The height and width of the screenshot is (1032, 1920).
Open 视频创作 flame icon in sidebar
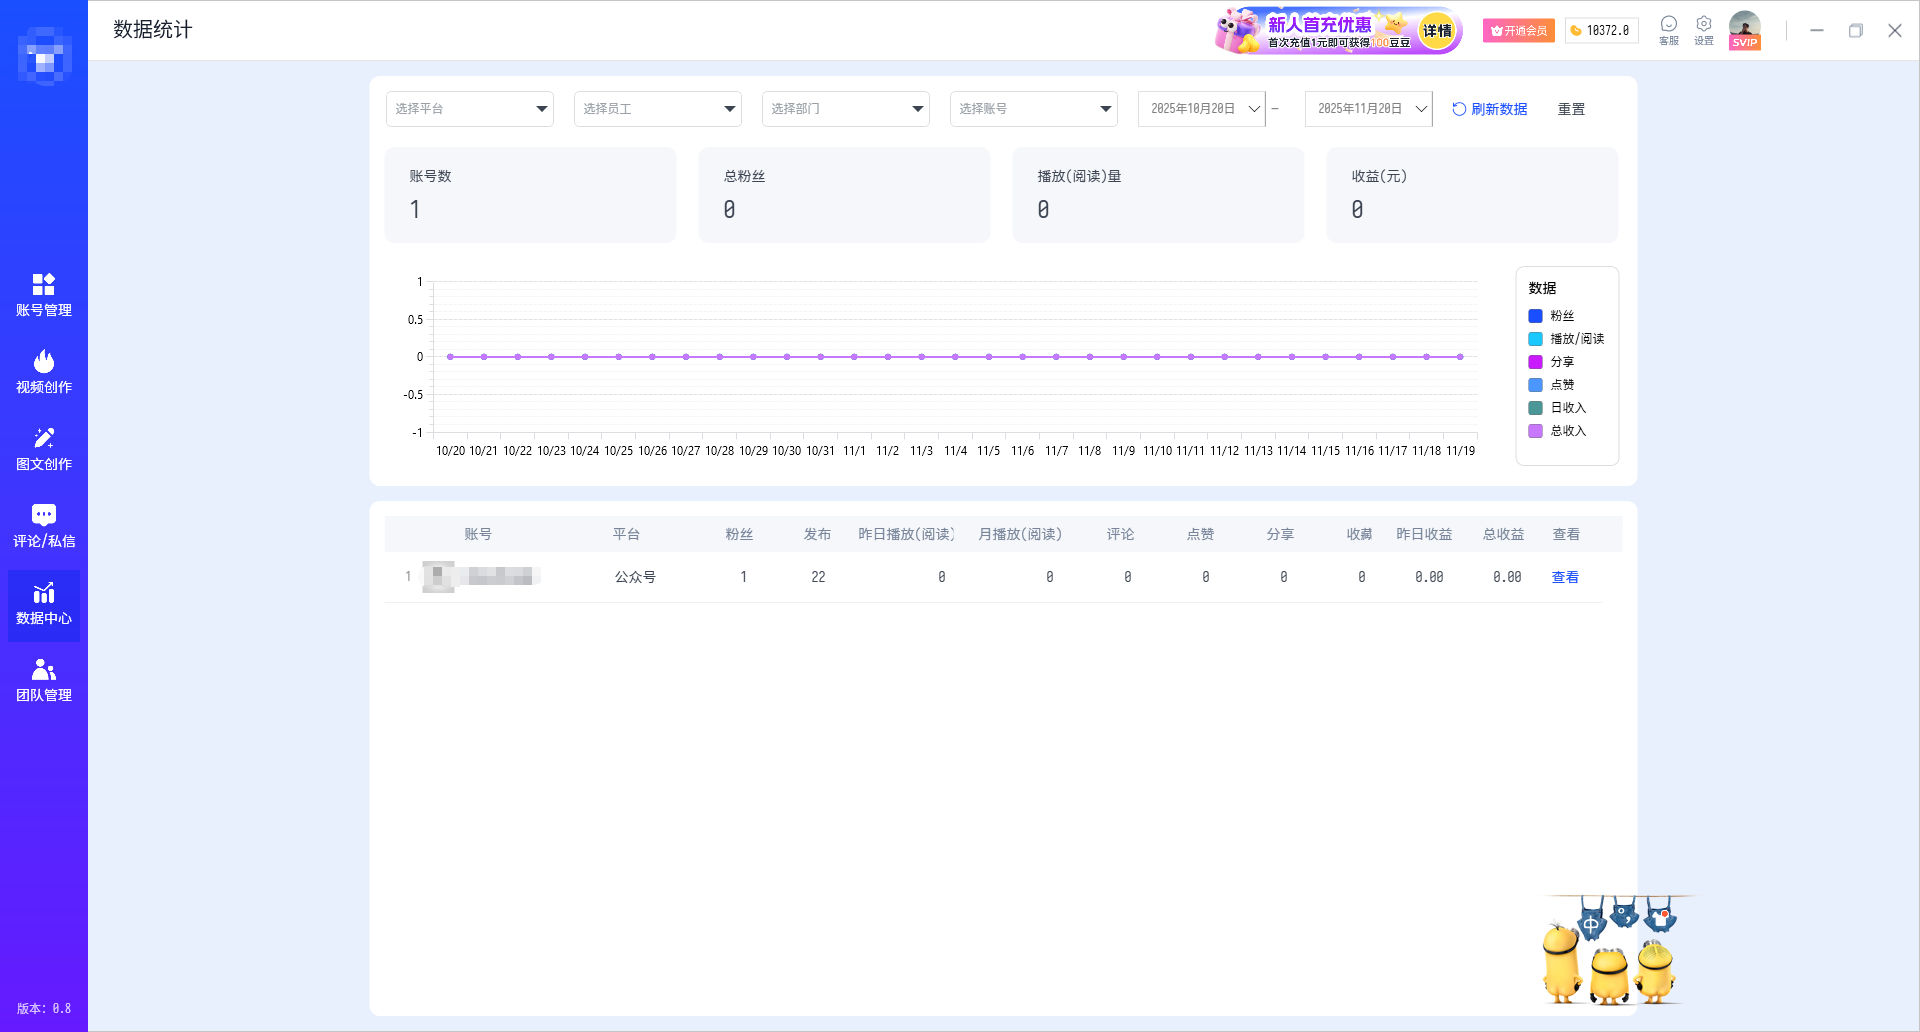43,372
